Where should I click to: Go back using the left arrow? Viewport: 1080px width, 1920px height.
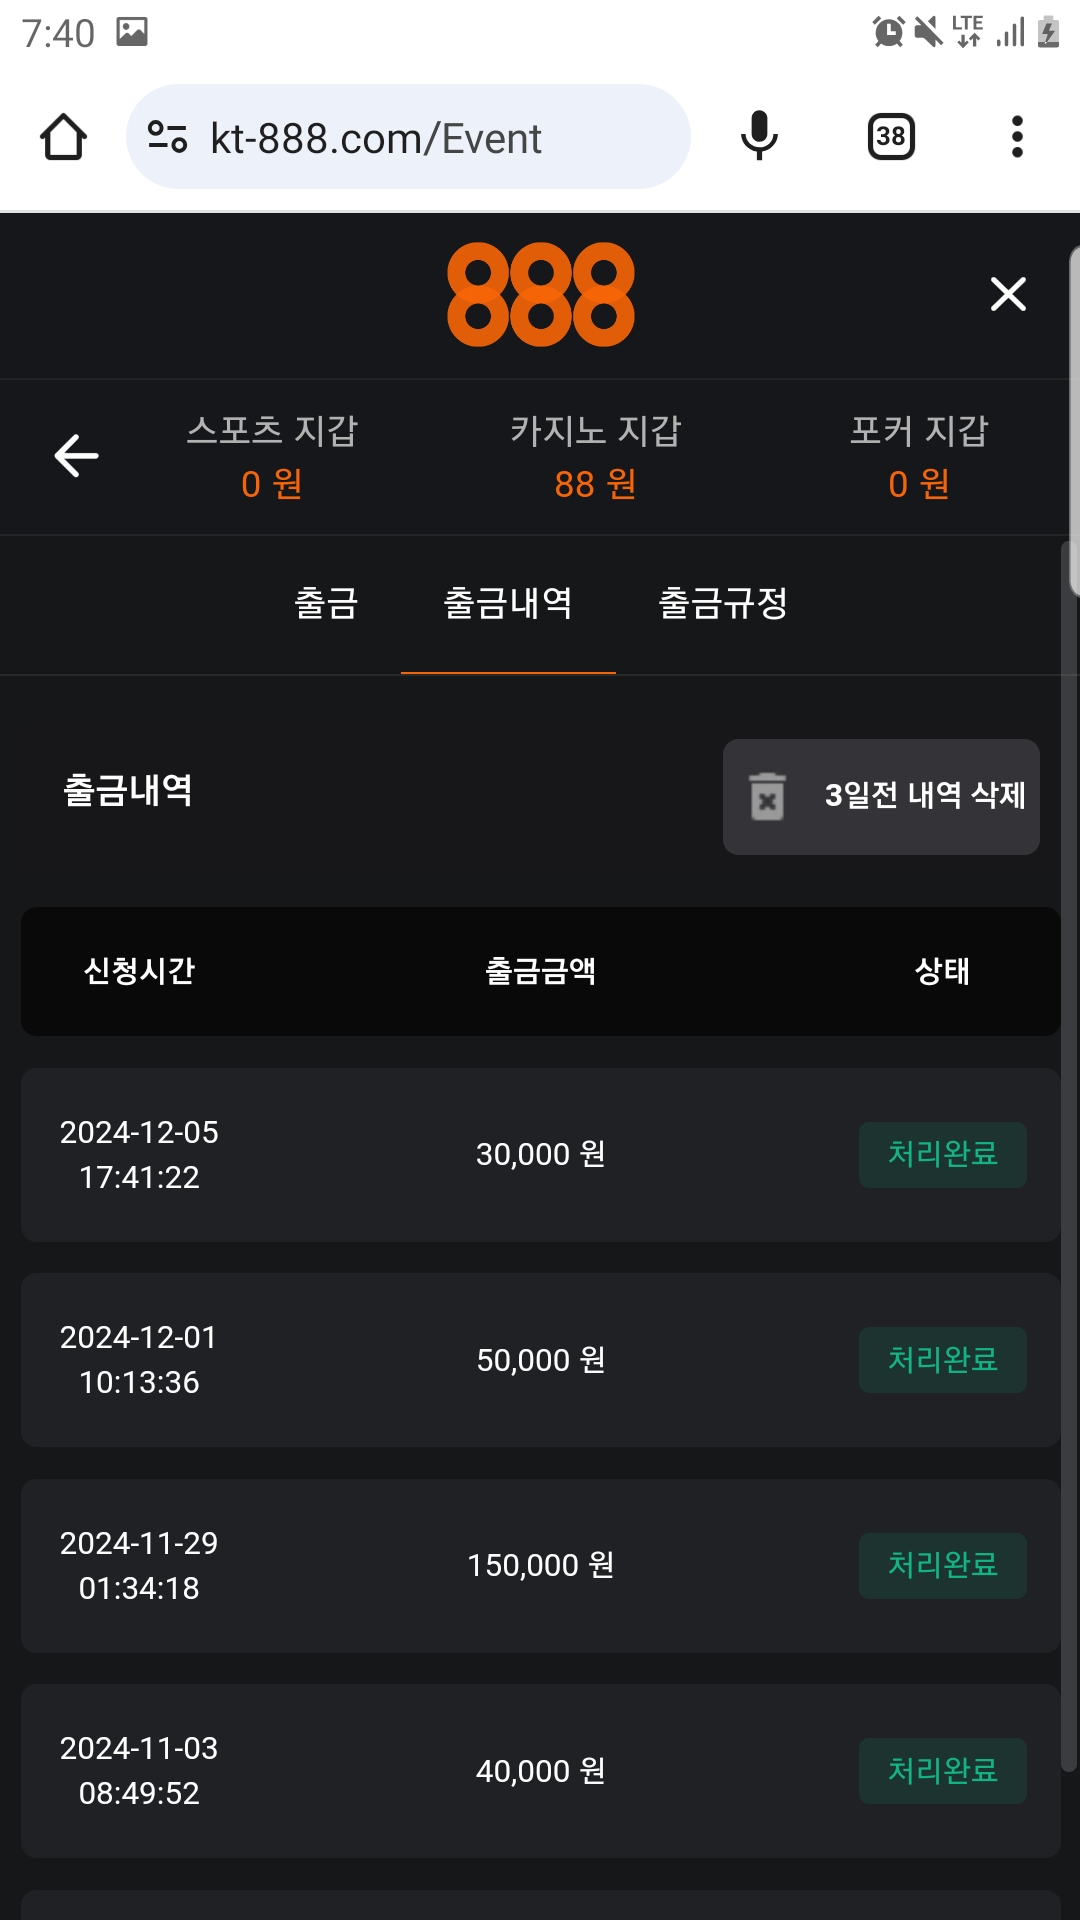[x=76, y=456]
